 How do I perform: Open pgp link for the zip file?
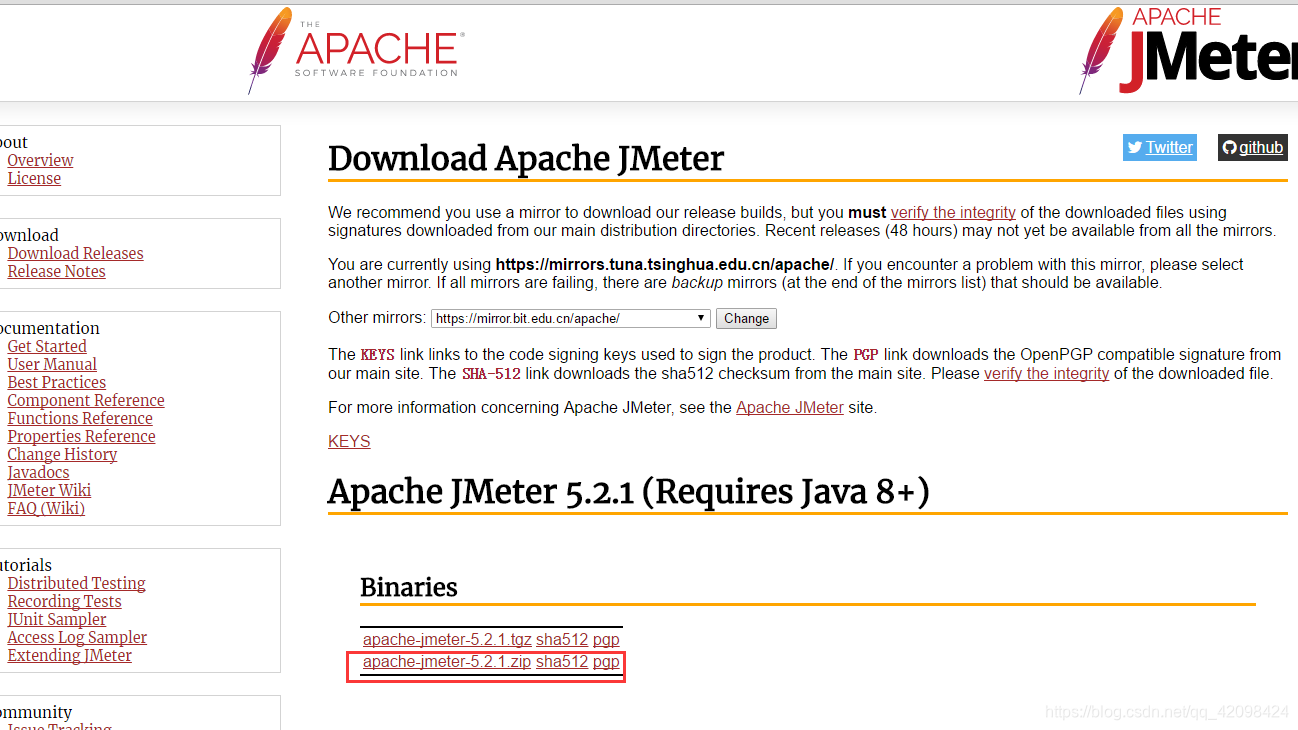[x=606, y=662]
